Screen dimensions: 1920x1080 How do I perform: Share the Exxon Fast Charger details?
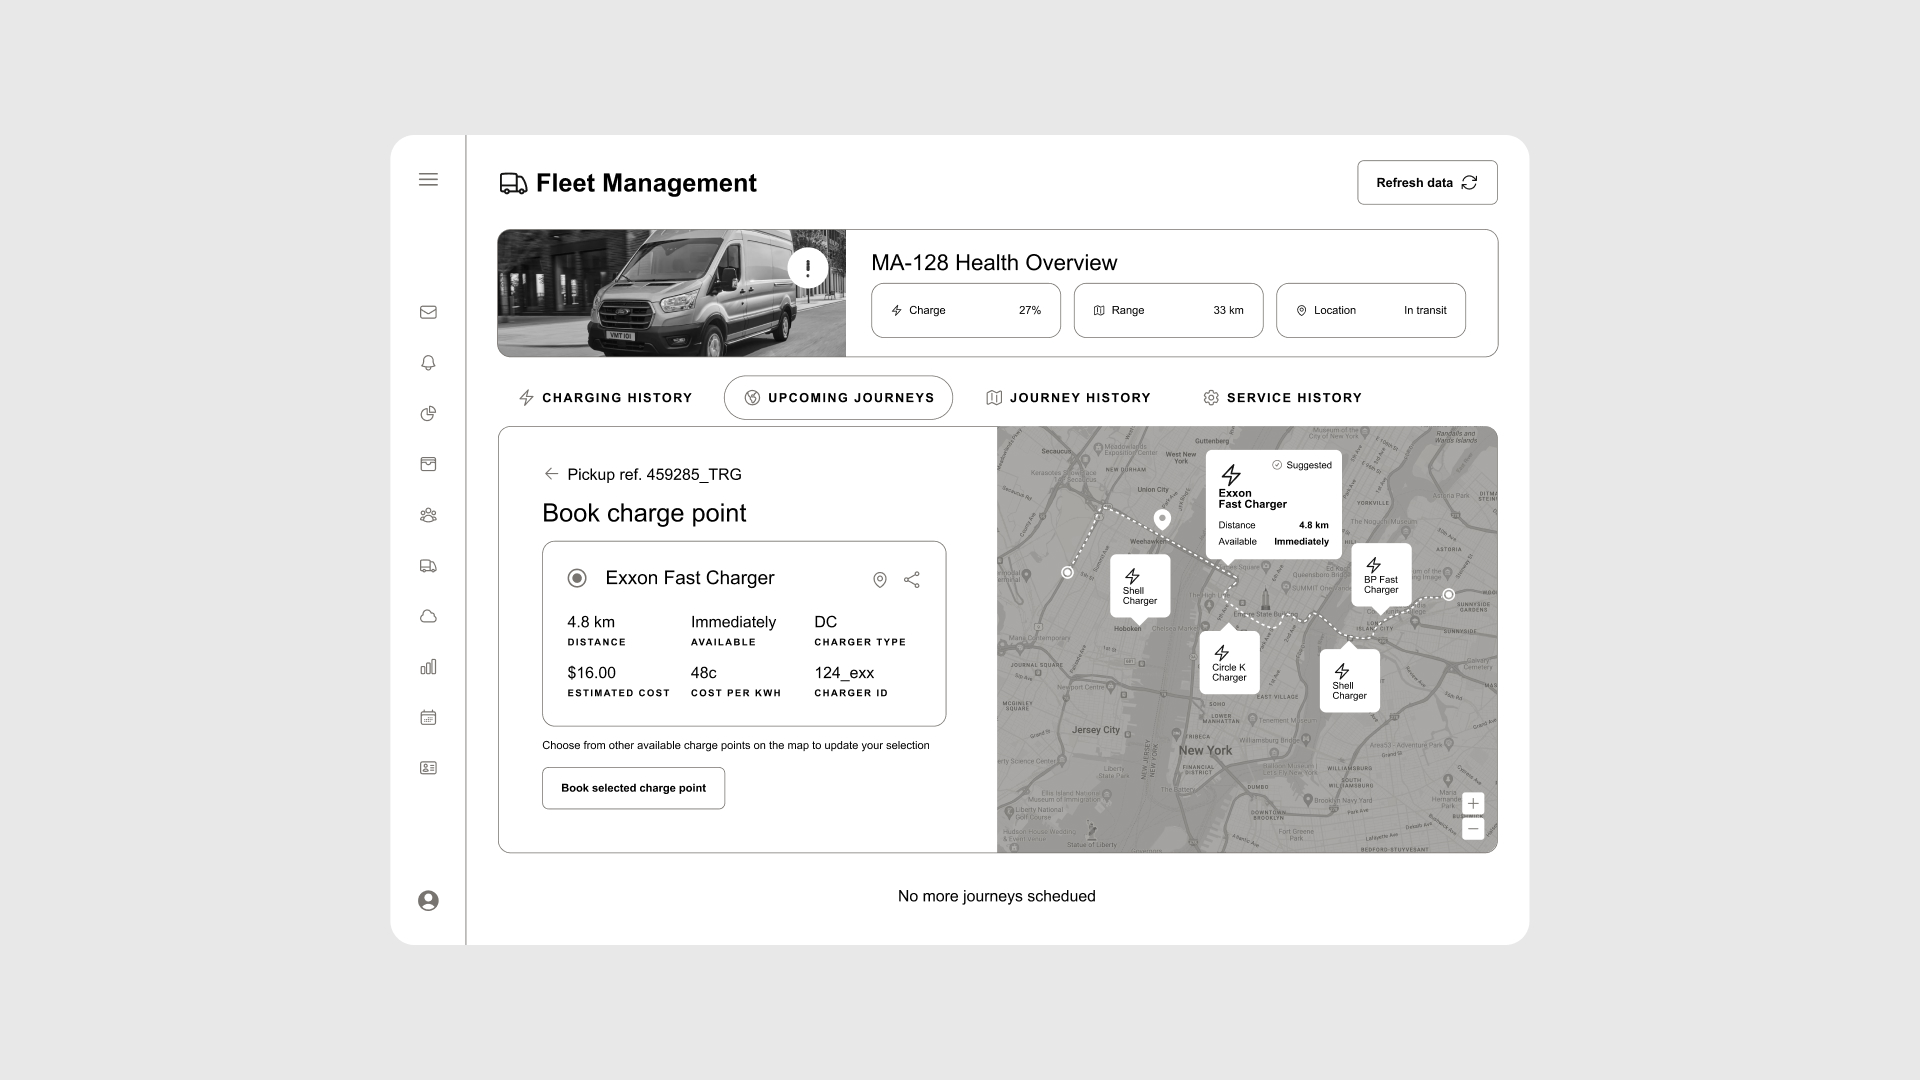click(x=911, y=580)
